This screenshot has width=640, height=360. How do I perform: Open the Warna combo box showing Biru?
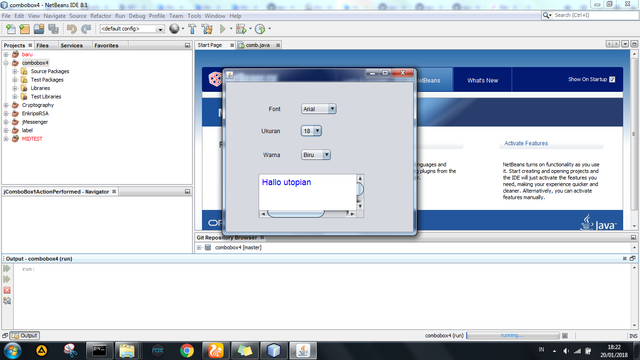pyautogui.click(x=316, y=155)
